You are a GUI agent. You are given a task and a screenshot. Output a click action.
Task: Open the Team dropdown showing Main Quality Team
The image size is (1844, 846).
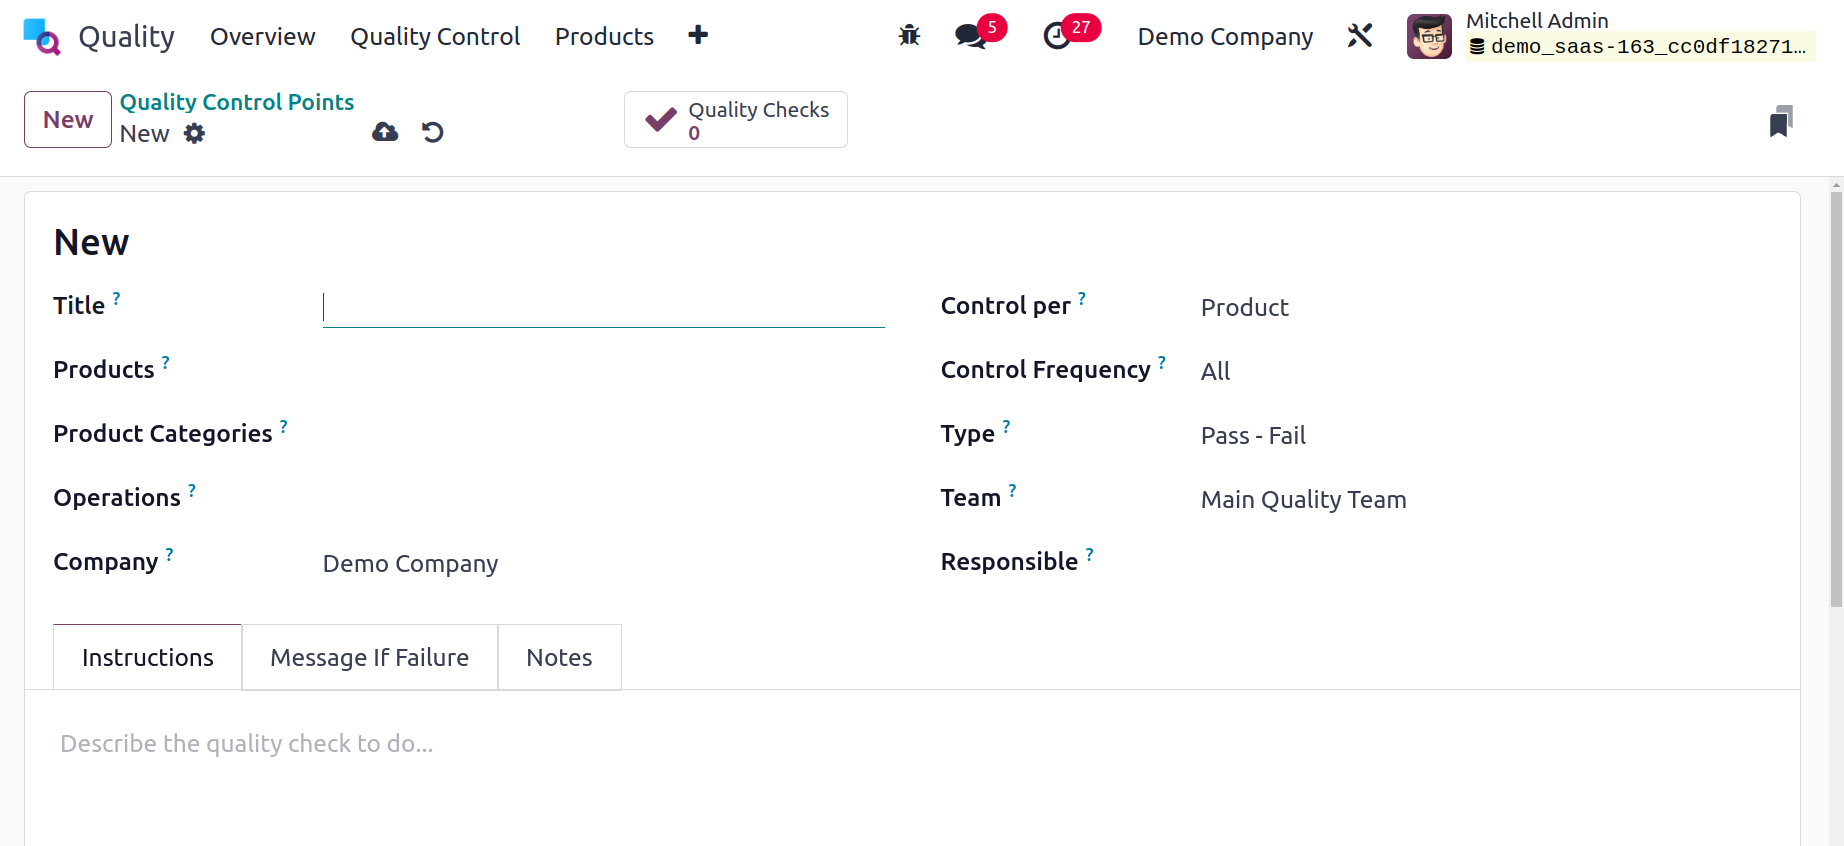coord(1482,499)
